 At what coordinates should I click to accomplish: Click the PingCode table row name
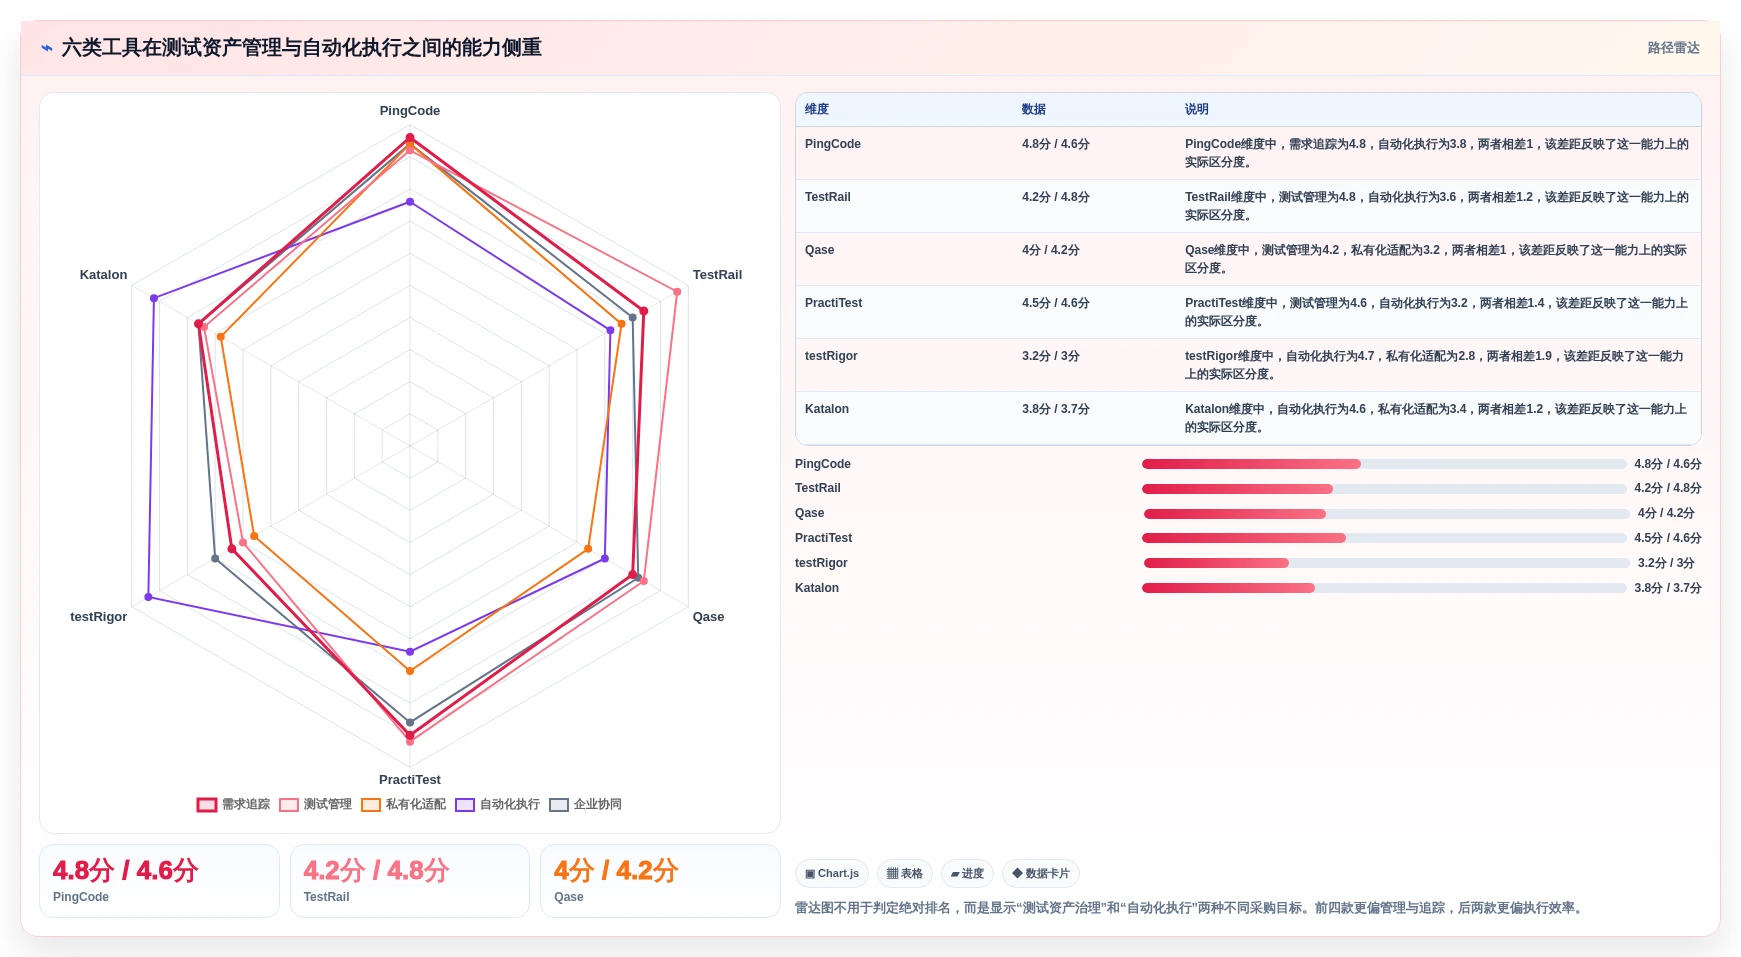[x=833, y=144]
